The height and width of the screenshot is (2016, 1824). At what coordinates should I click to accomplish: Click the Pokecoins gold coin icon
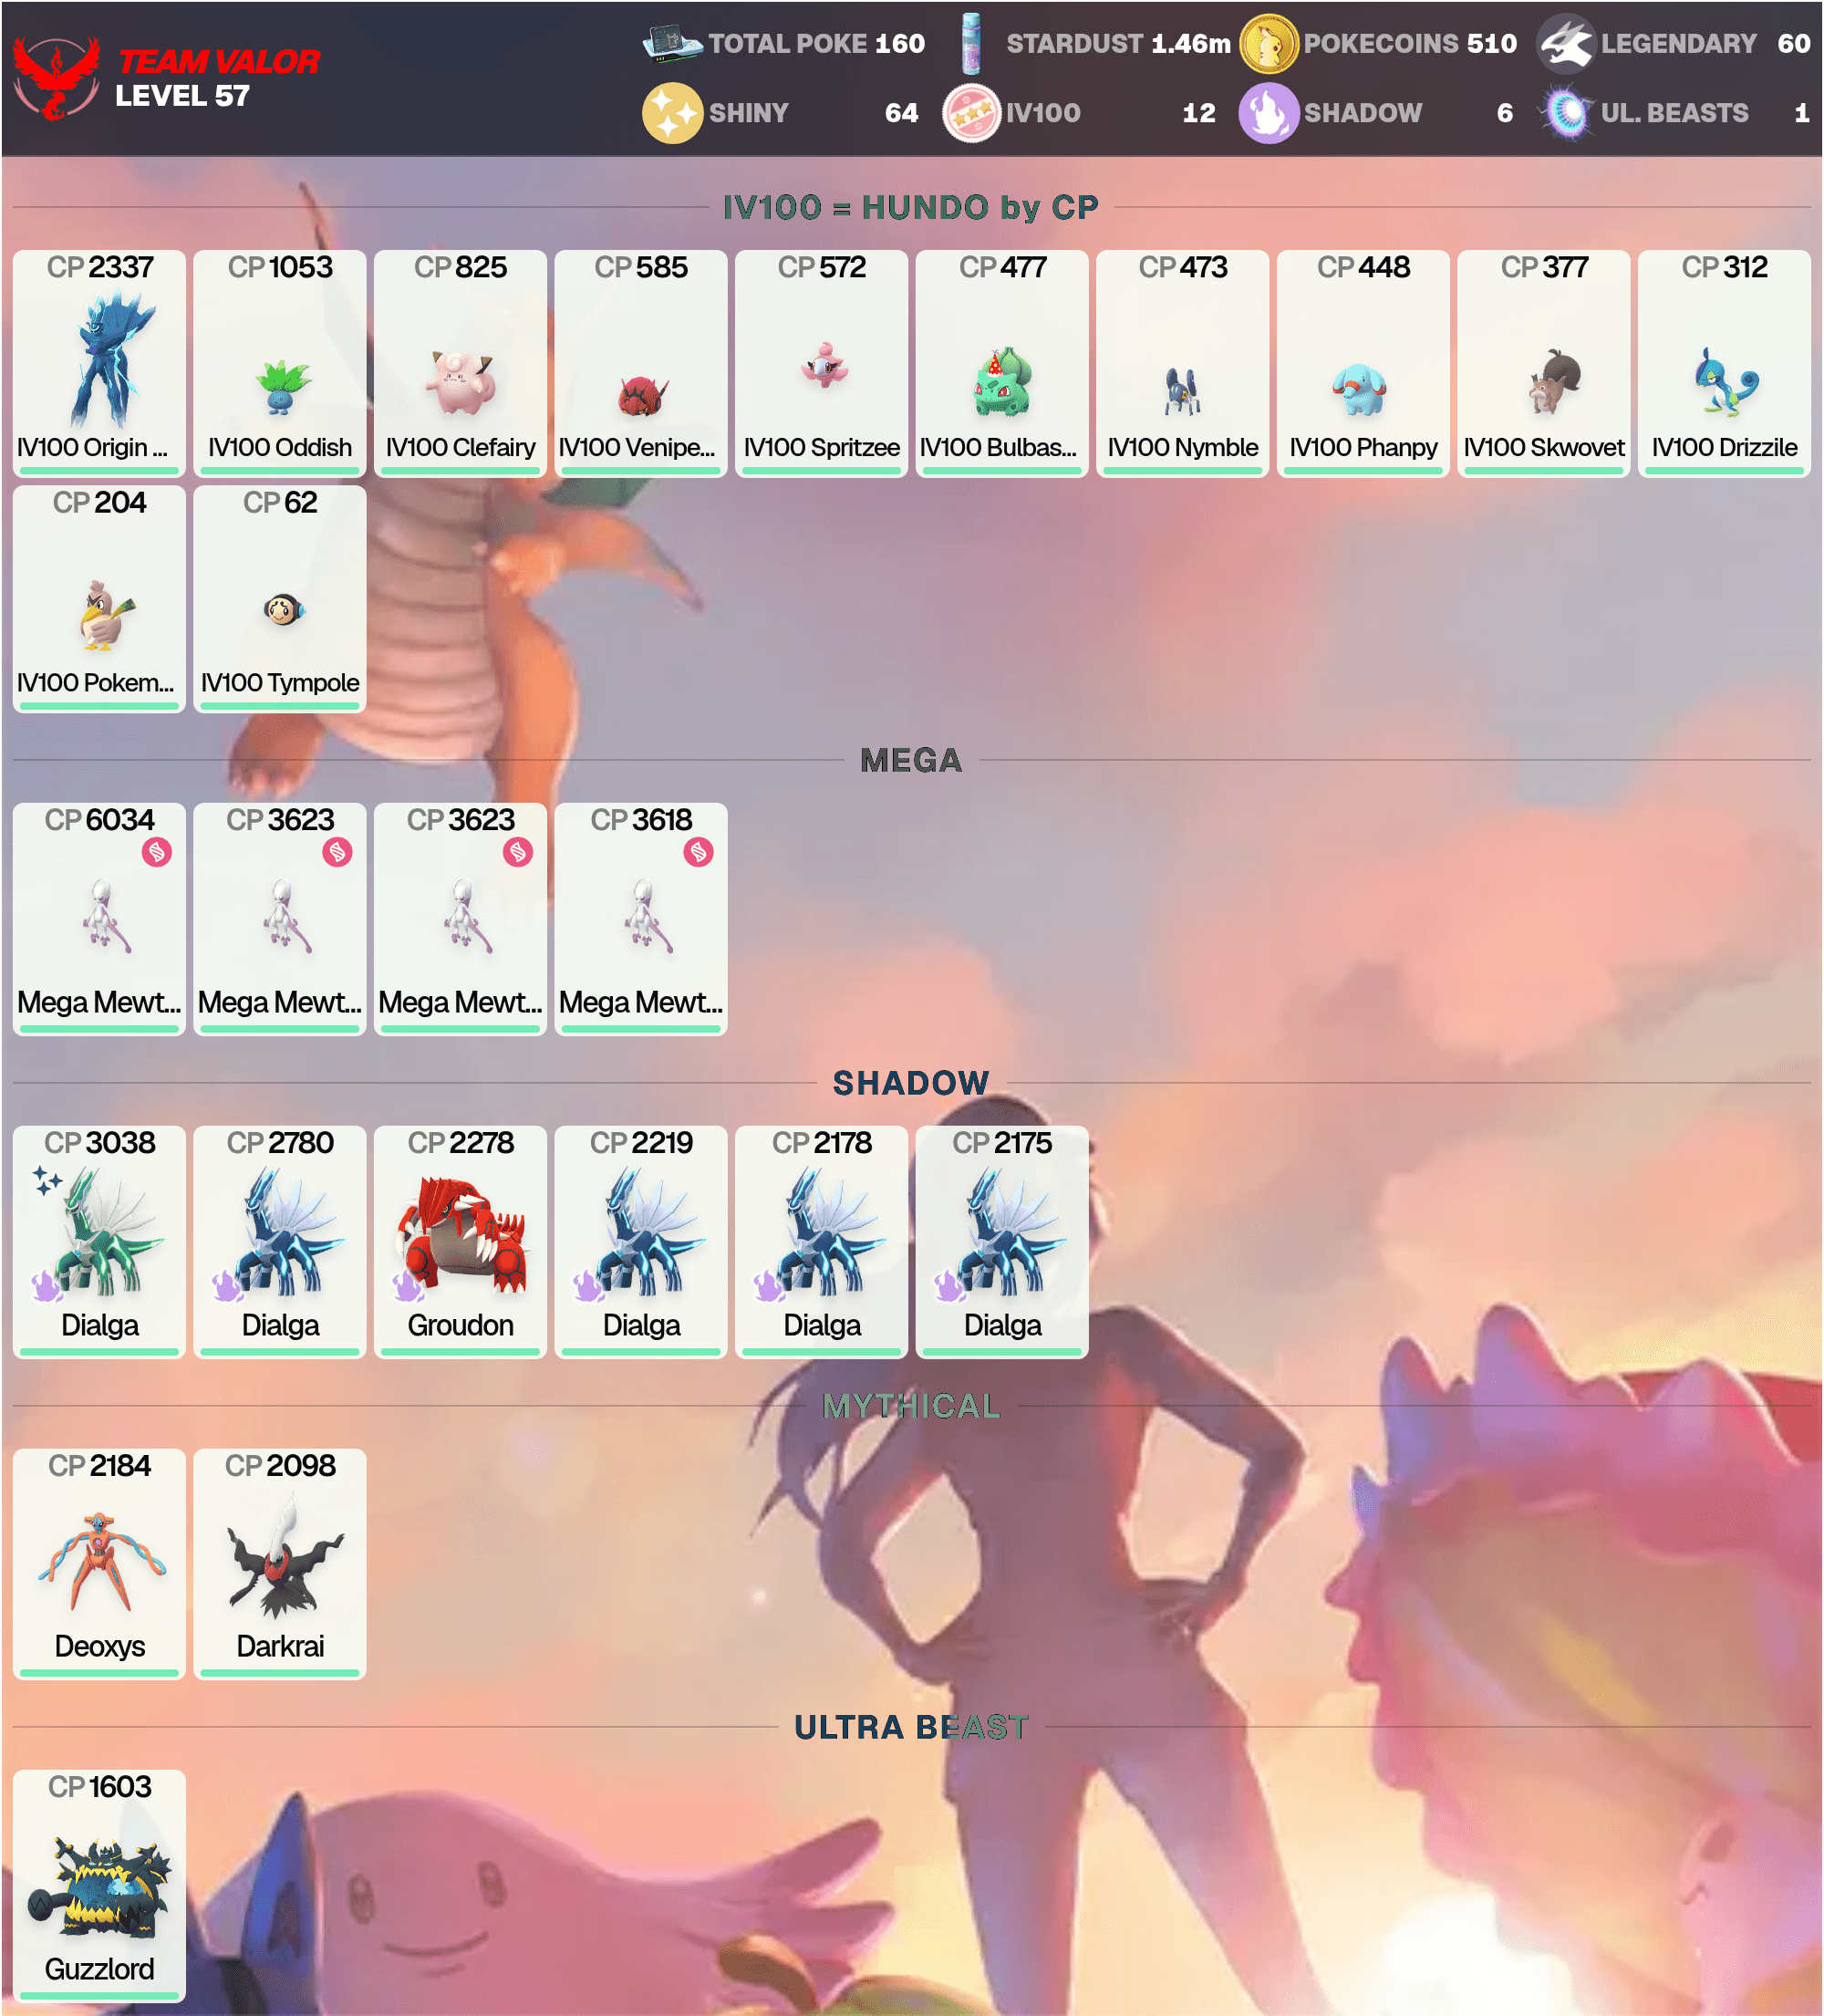tap(1269, 44)
